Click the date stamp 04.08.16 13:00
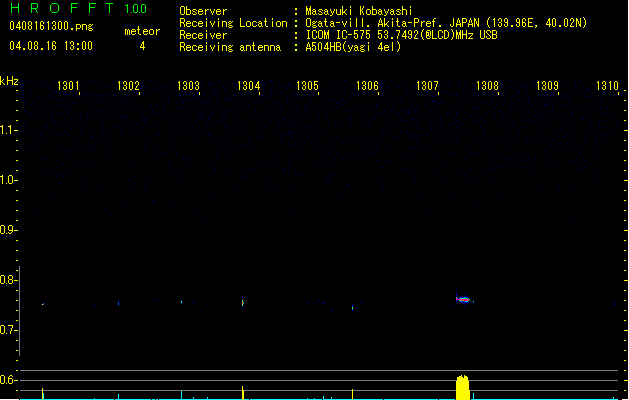The width and height of the screenshot is (629, 400). click(51, 46)
